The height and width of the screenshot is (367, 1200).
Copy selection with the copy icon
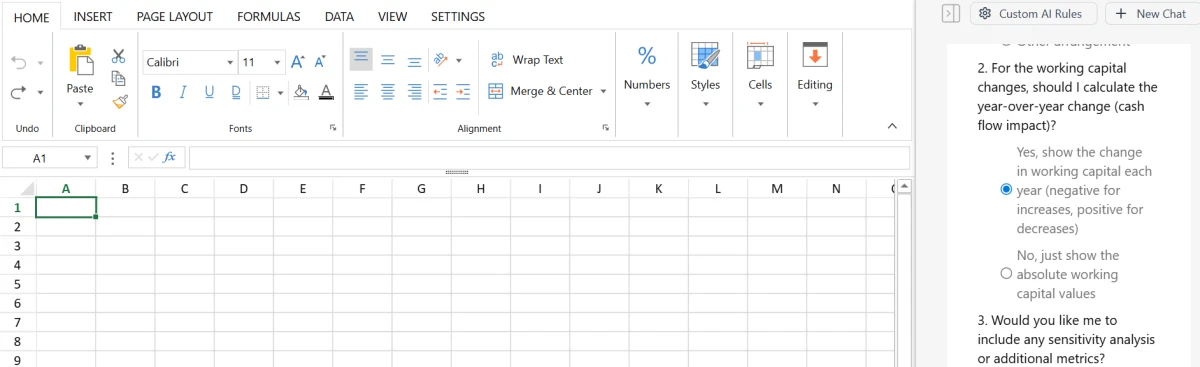coord(119,78)
